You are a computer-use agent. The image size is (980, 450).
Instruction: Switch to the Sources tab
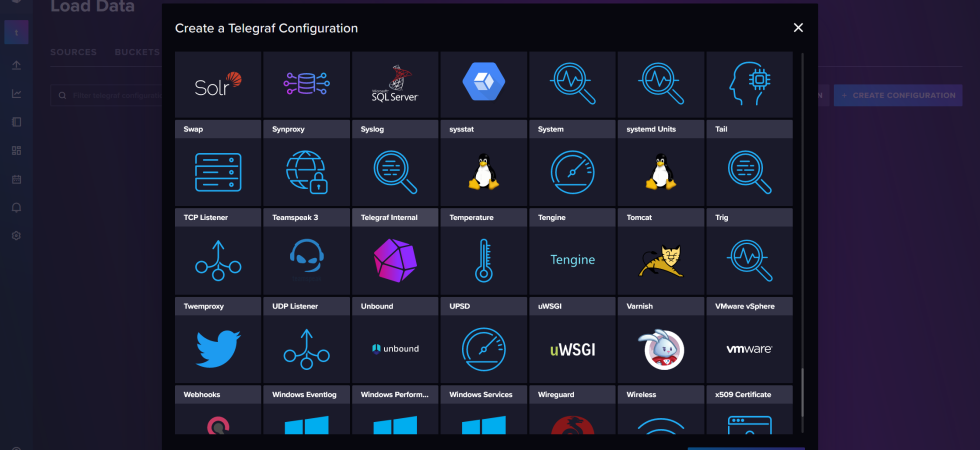click(73, 51)
